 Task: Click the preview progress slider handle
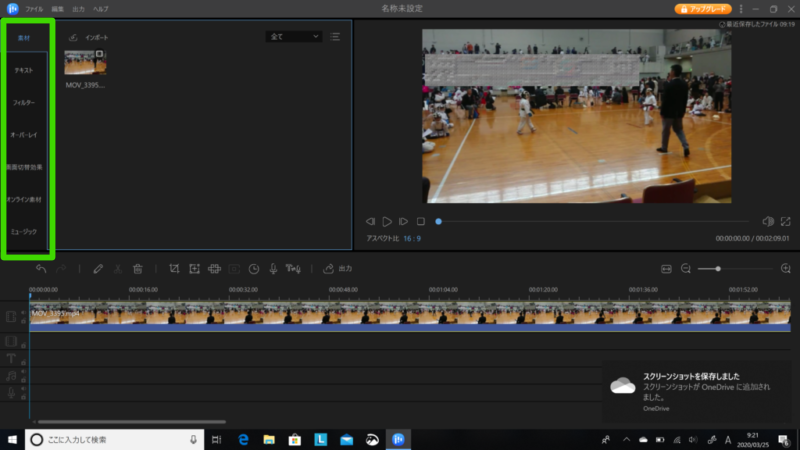point(438,221)
